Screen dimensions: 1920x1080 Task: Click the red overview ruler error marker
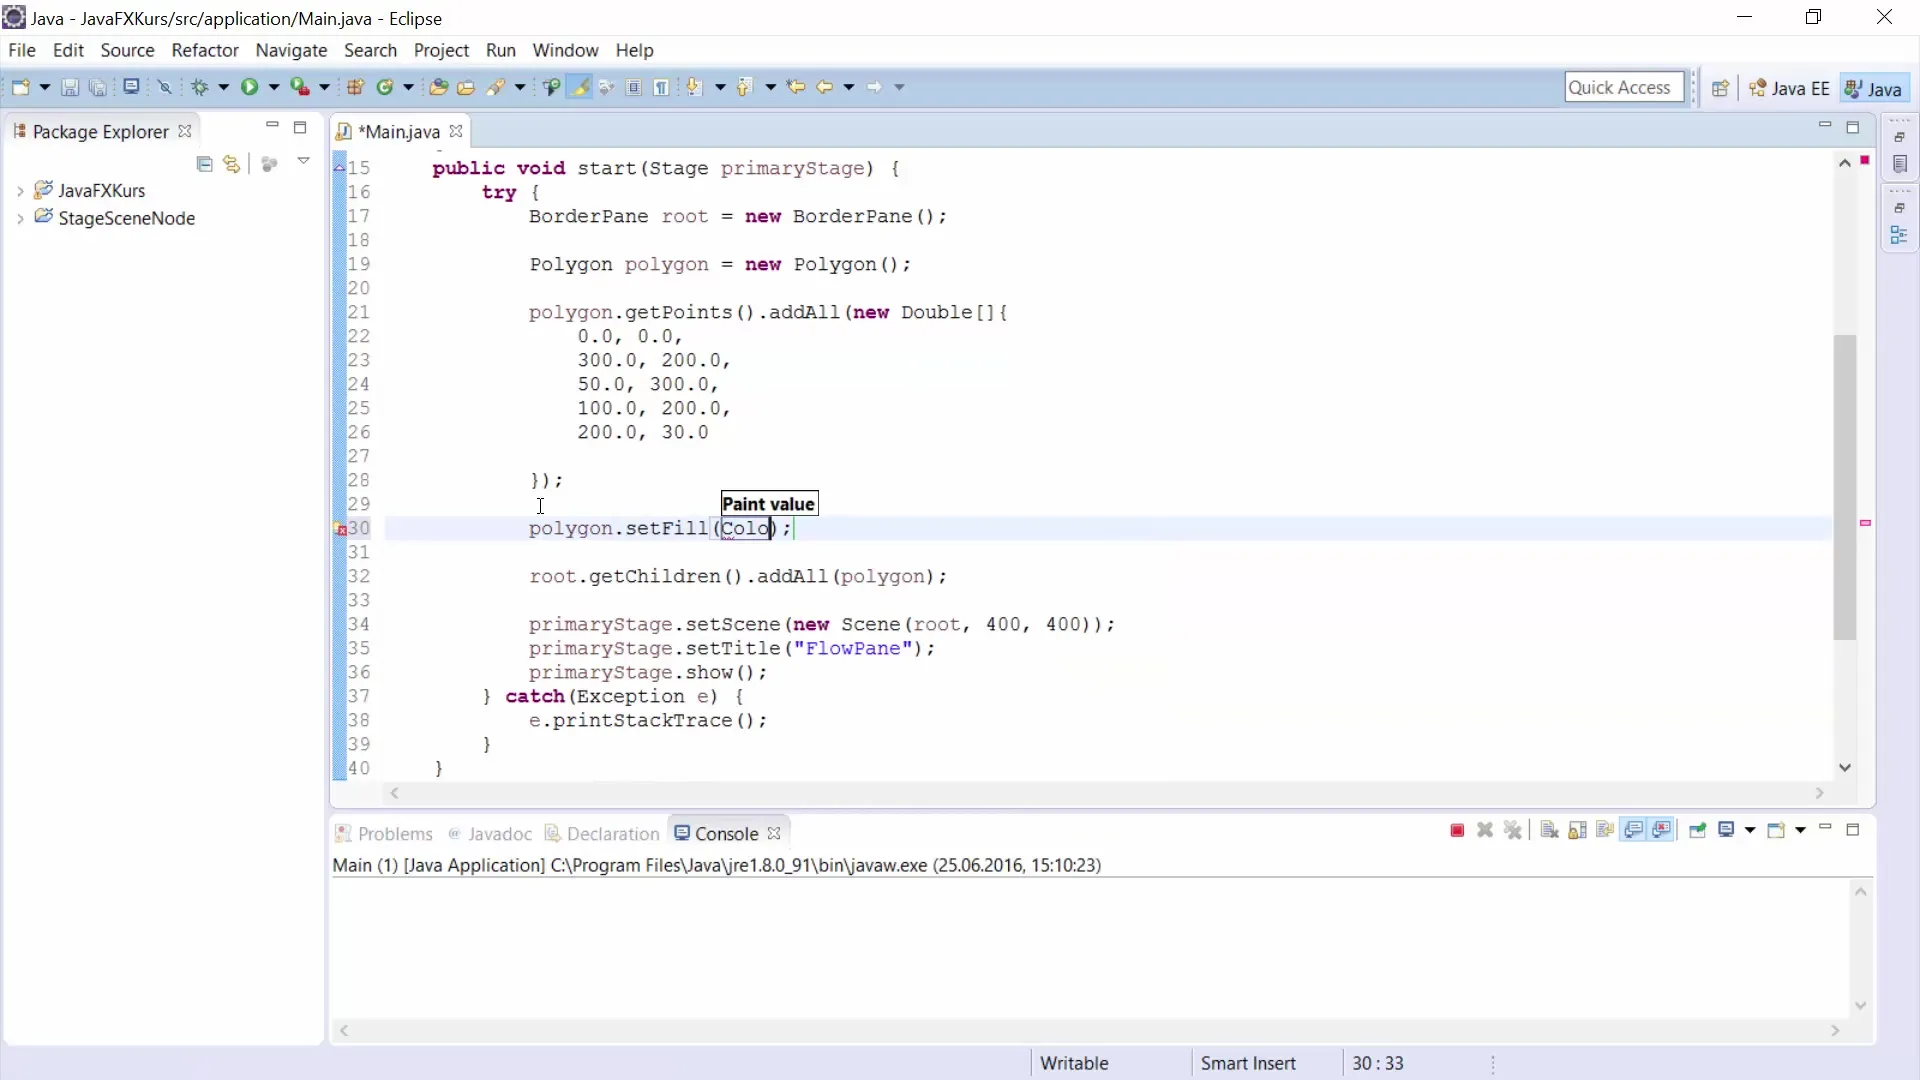(1865, 523)
